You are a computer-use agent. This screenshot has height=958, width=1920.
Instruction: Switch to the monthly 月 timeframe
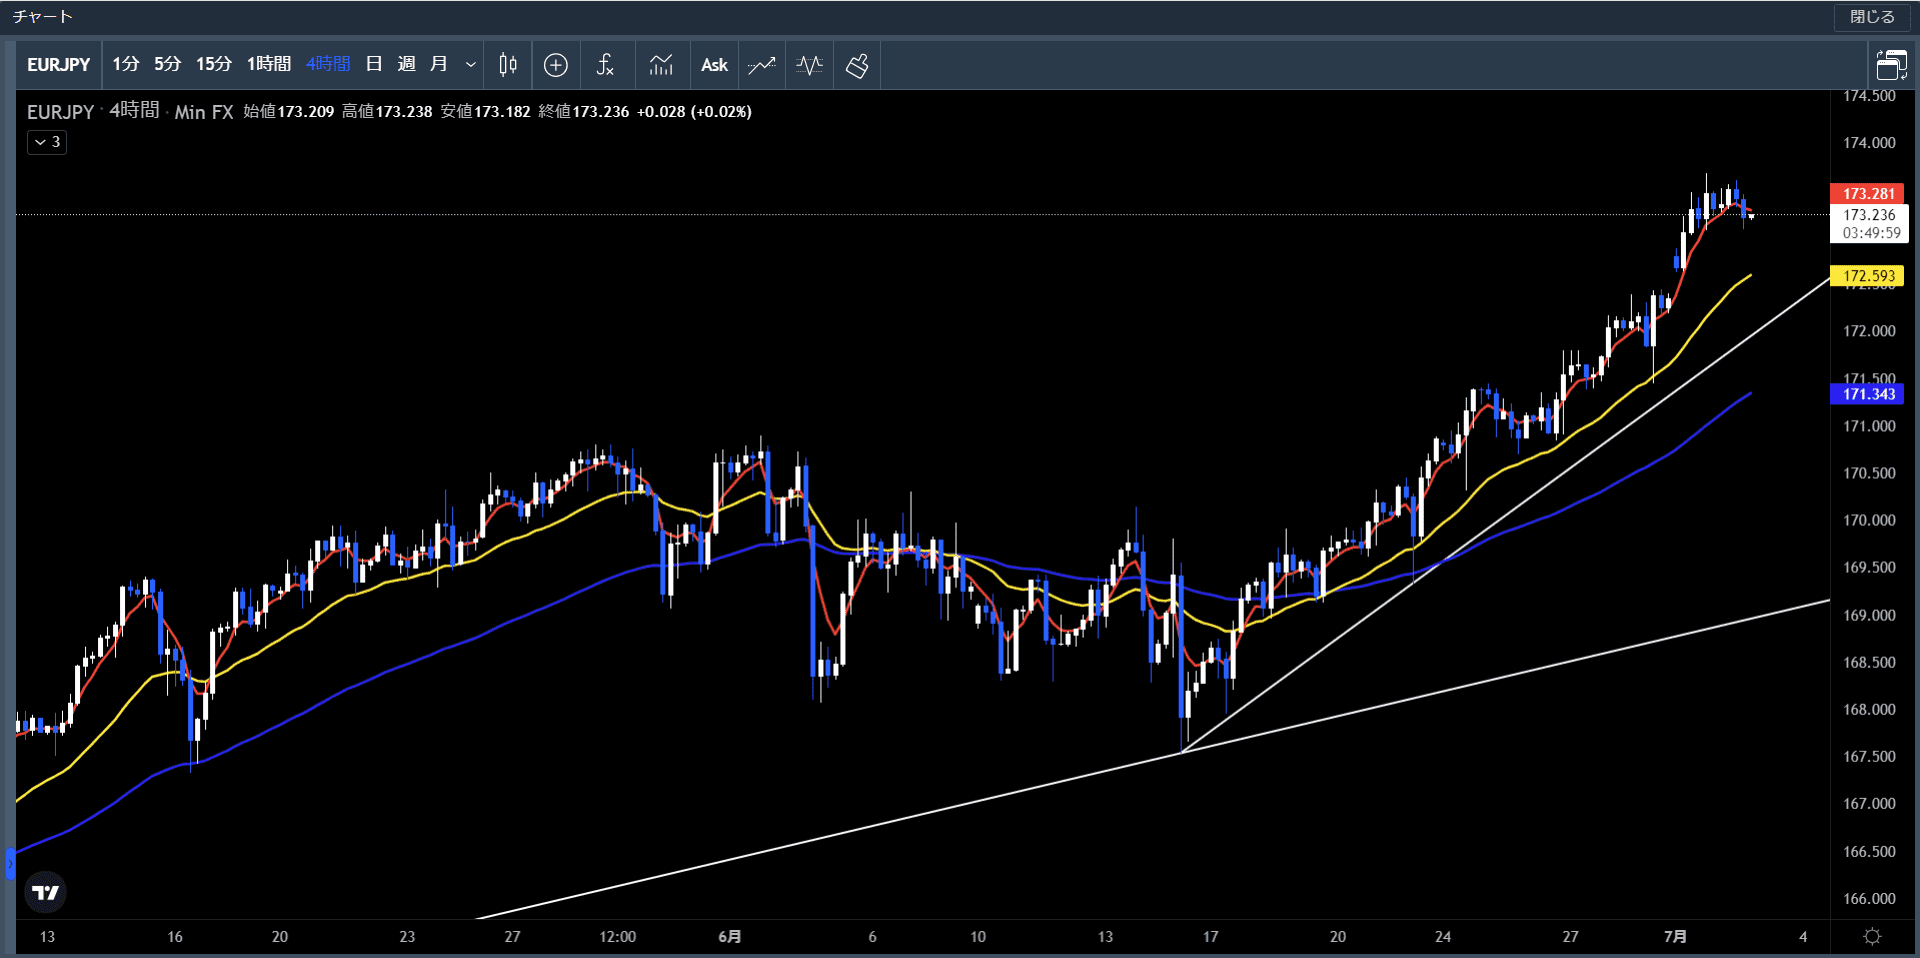(438, 64)
